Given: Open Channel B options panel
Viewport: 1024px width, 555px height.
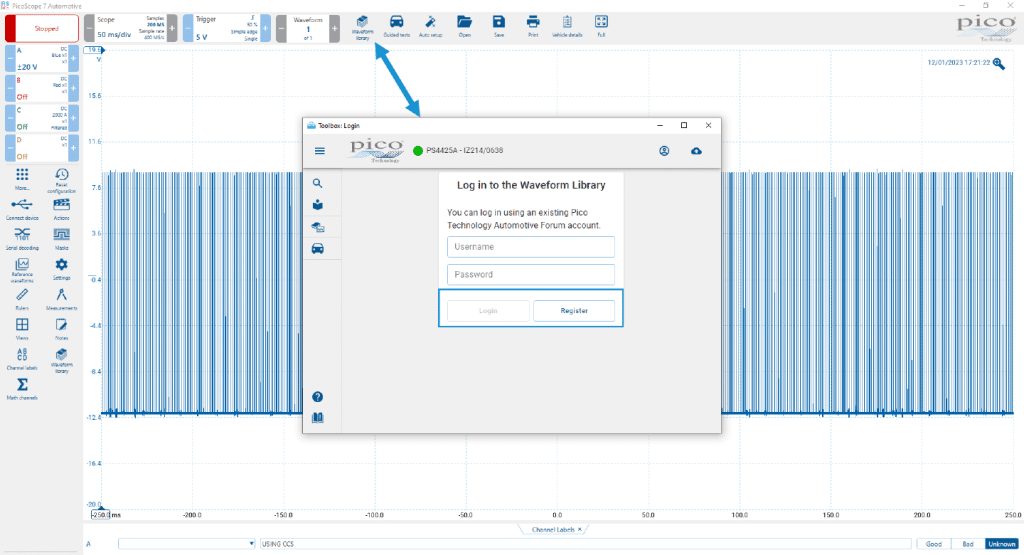Looking at the screenshot, I should click(x=42, y=88).
